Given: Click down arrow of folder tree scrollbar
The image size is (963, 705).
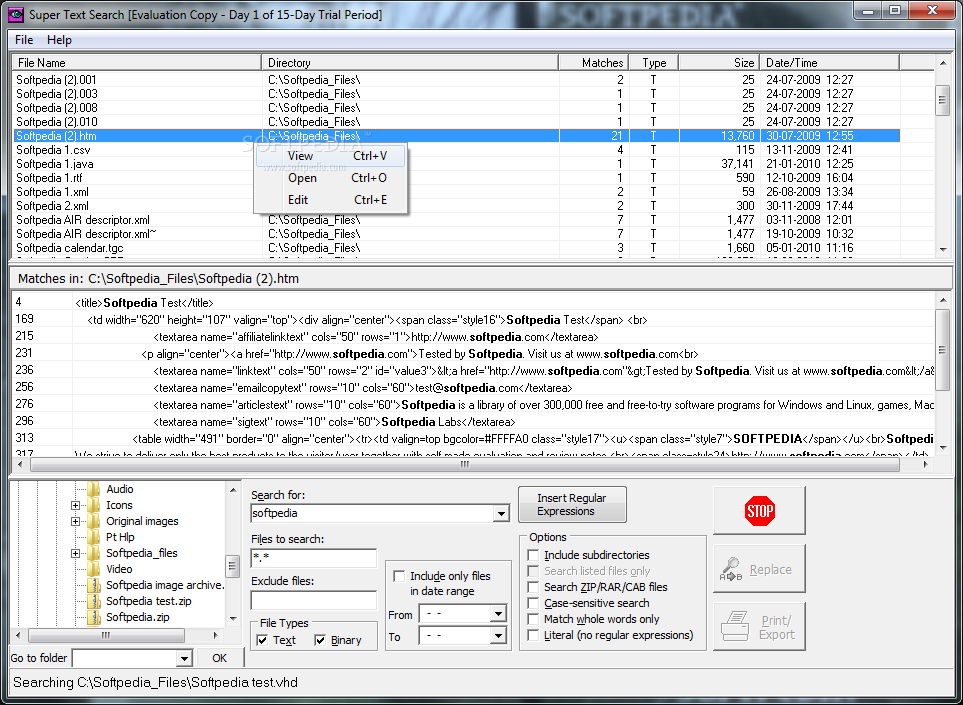Looking at the screenshot, I should pos(233,618).
